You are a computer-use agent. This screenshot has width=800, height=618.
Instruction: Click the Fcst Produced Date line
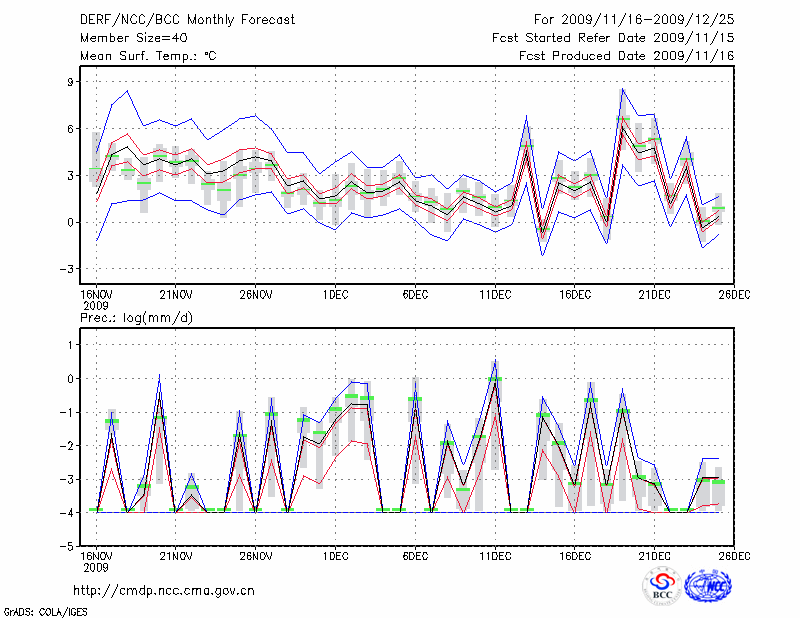[x=626, y=56]
